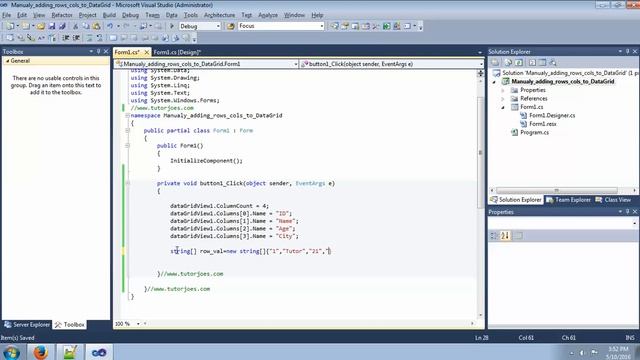This screenshot has height=360, width=640.
Task: Open the Toolbox window options dropdown arrow
Action: [91, 51]
